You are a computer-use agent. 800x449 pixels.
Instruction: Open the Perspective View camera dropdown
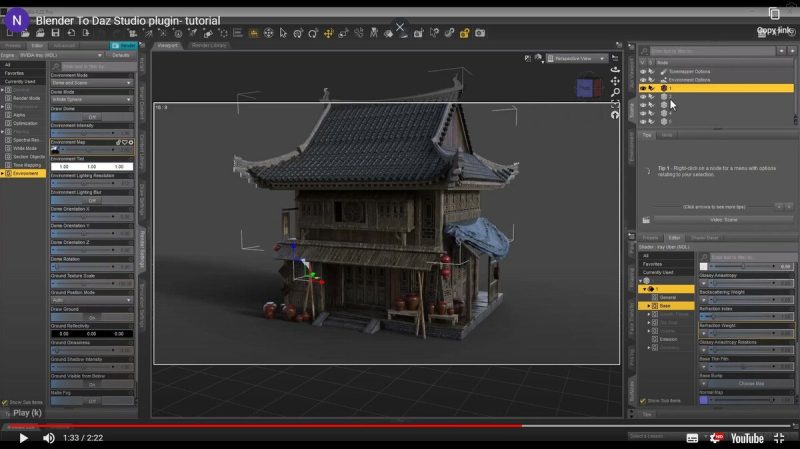577,59
